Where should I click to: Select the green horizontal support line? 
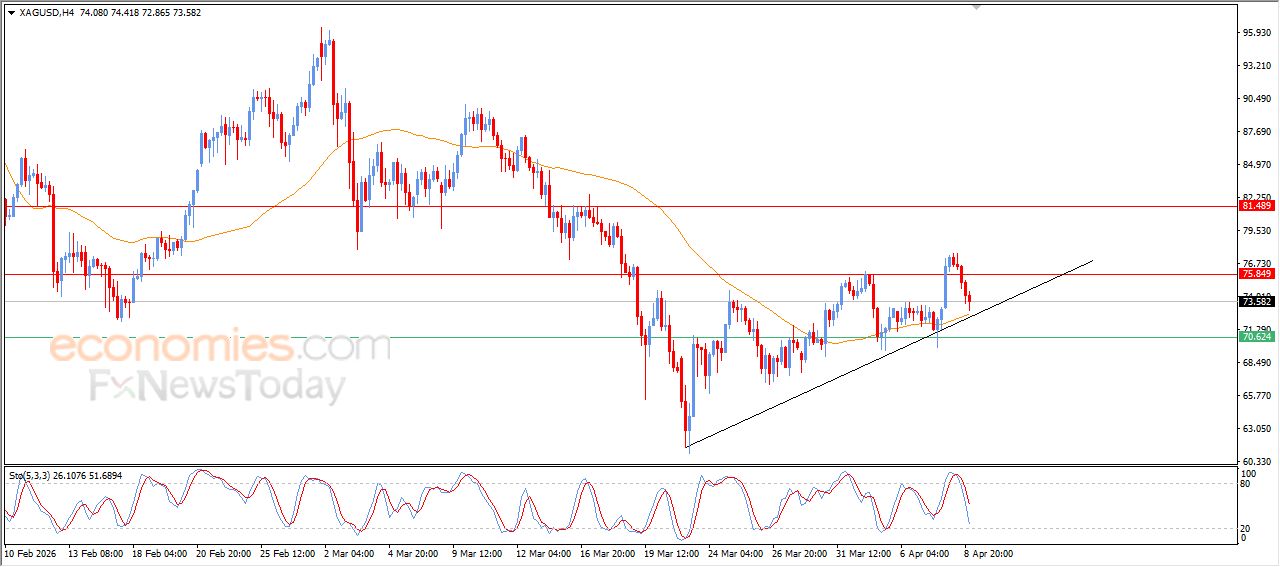point(500,337)
